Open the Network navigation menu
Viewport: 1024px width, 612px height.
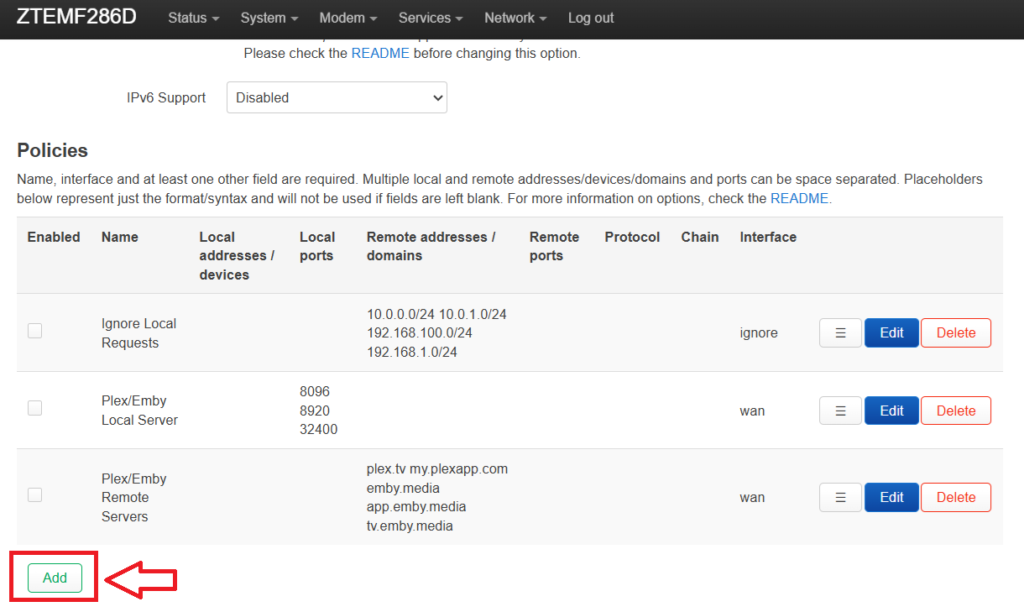pos(515,18)
